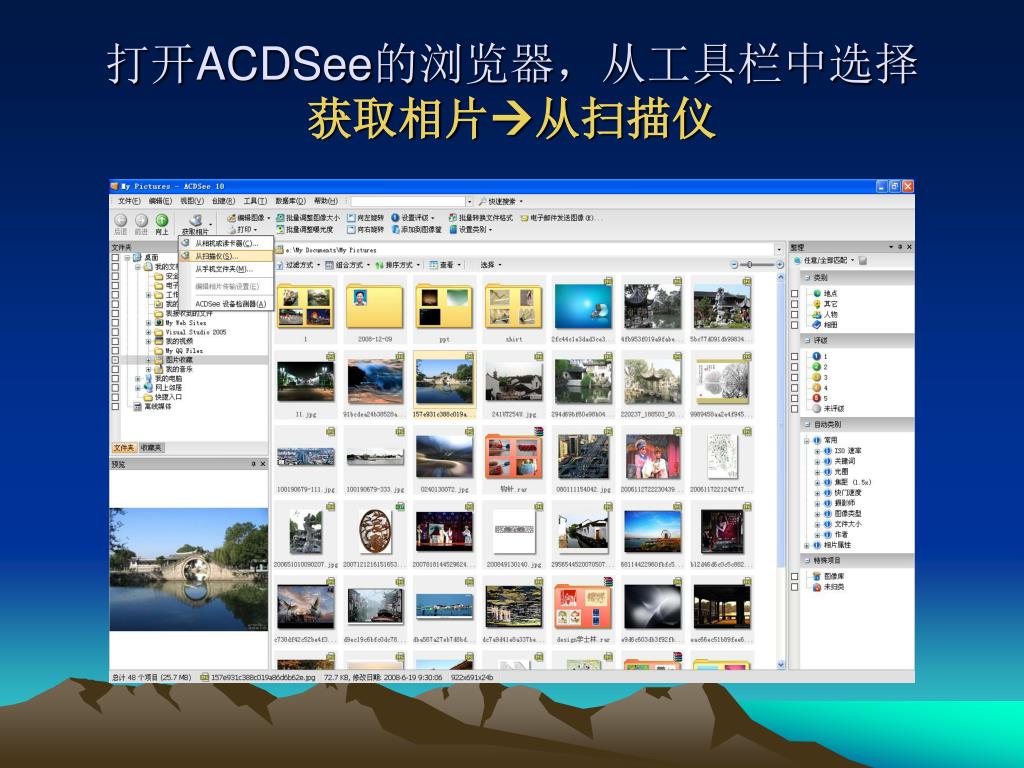Click the 快速搜索 quick search magnifier

tap(483, 201)
